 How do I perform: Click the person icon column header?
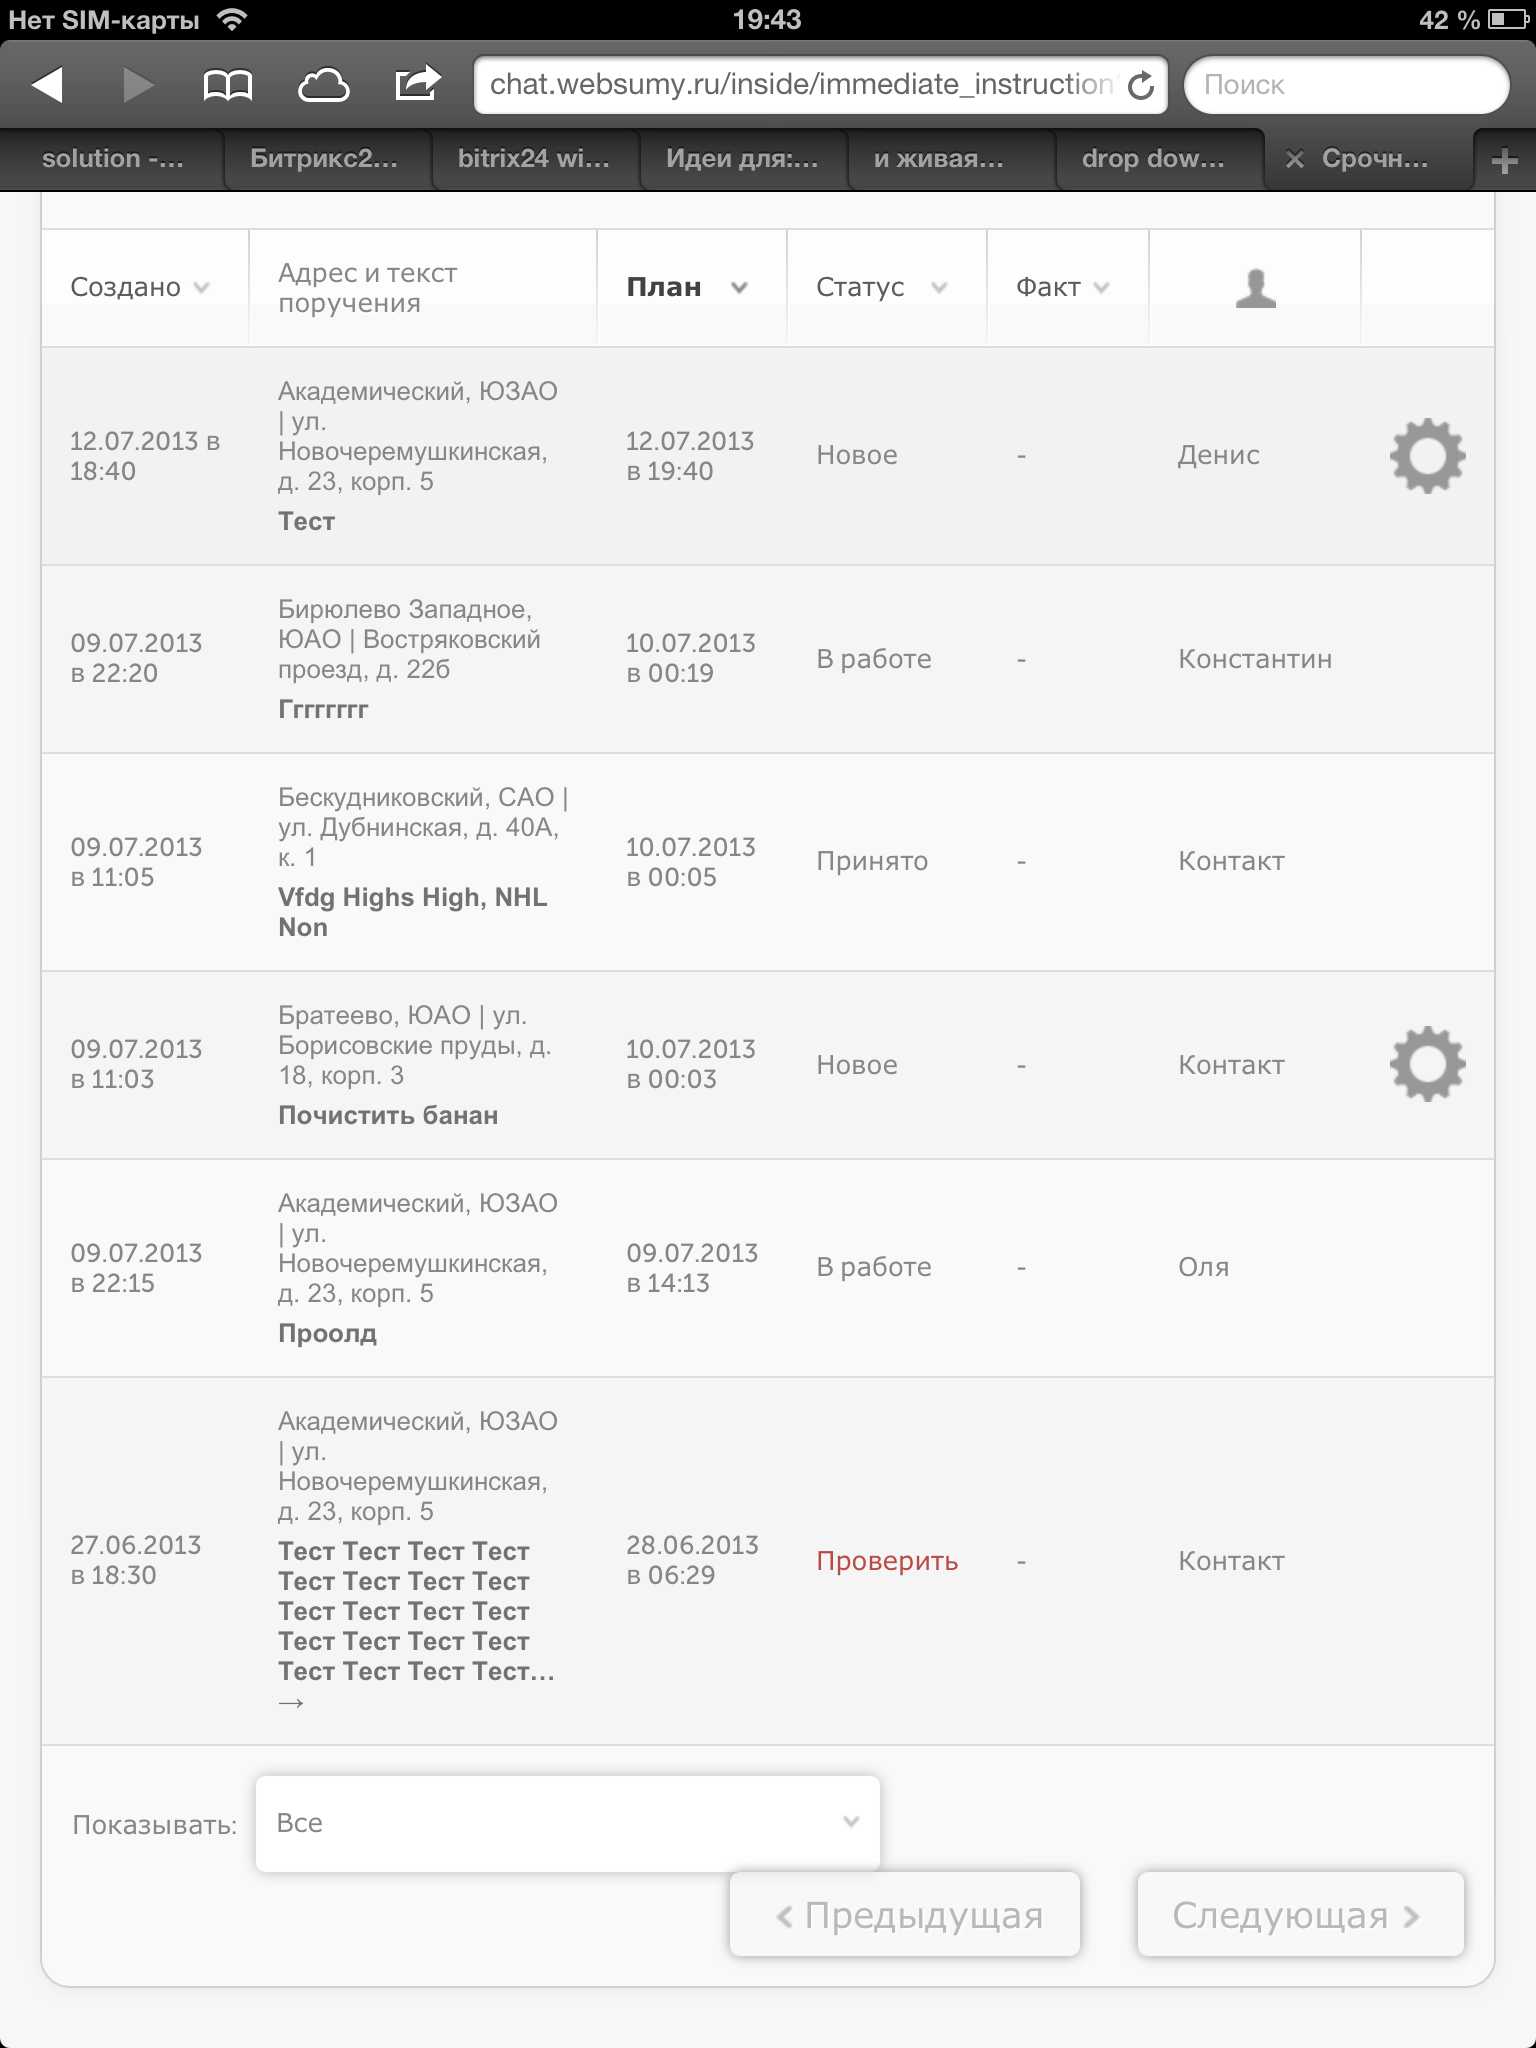tap(1255, 288)
